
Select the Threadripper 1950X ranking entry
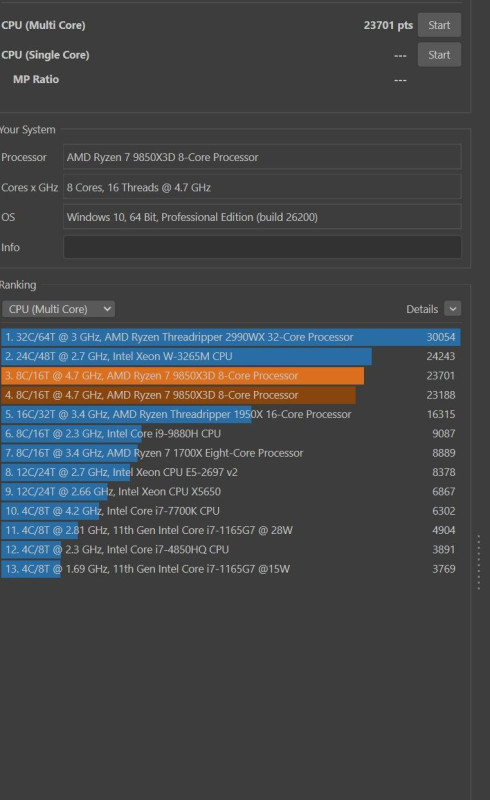231,414
